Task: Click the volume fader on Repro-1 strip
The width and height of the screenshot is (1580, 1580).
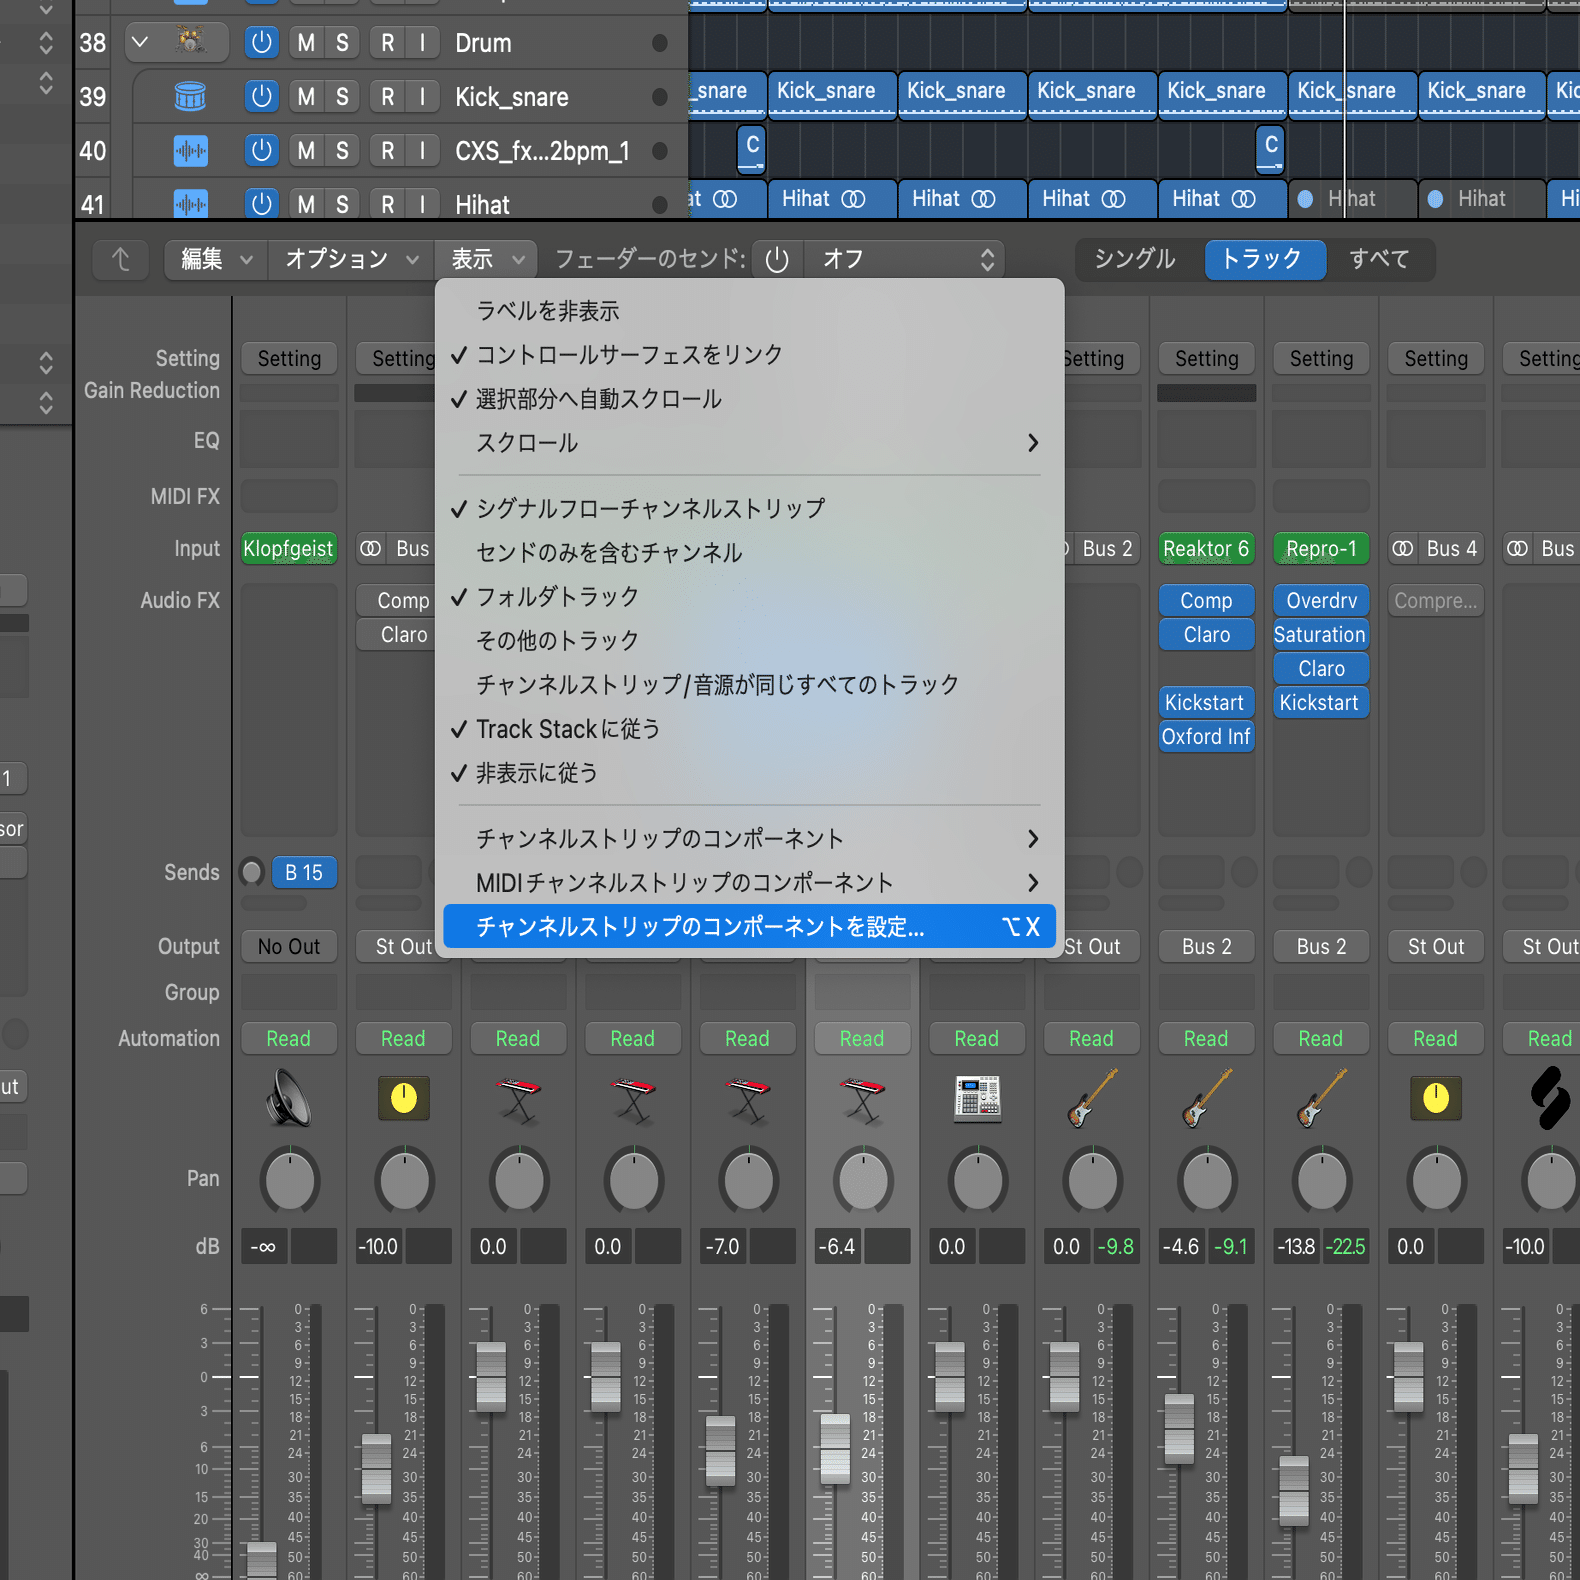Action: click(x=1294, y=1490)
